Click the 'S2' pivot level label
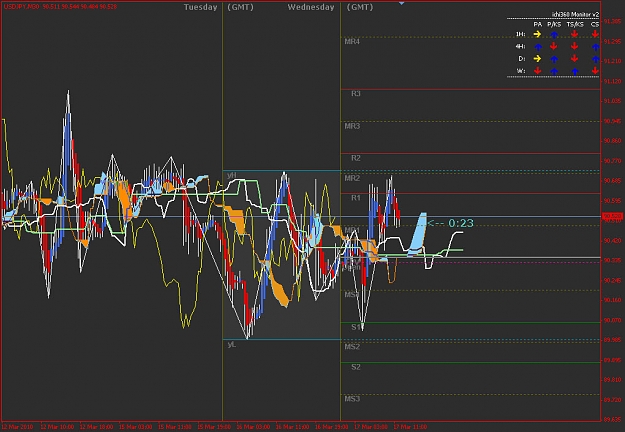 pyautogui.click(x=356, y=367)
